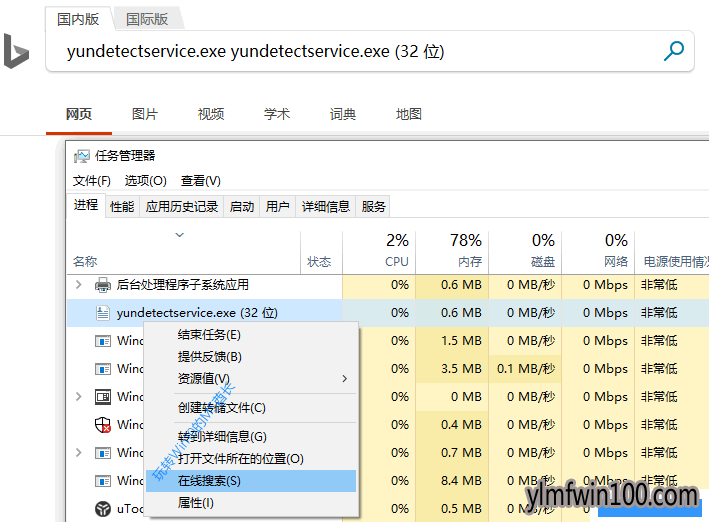709x522 pixels.
Task: Open the 学术 results tab
Action: point(277,114)
